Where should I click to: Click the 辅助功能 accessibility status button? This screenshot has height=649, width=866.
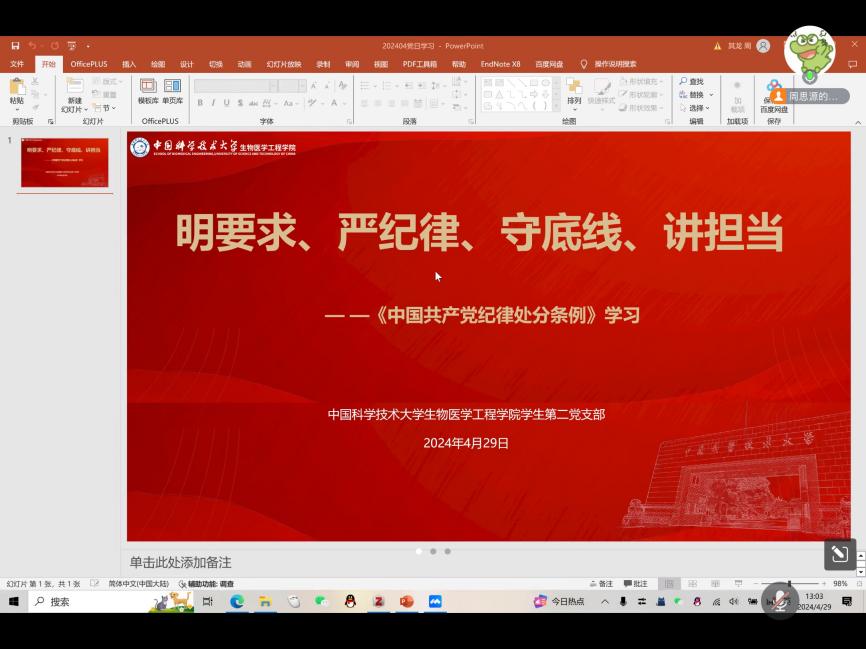tap(207, 584)
